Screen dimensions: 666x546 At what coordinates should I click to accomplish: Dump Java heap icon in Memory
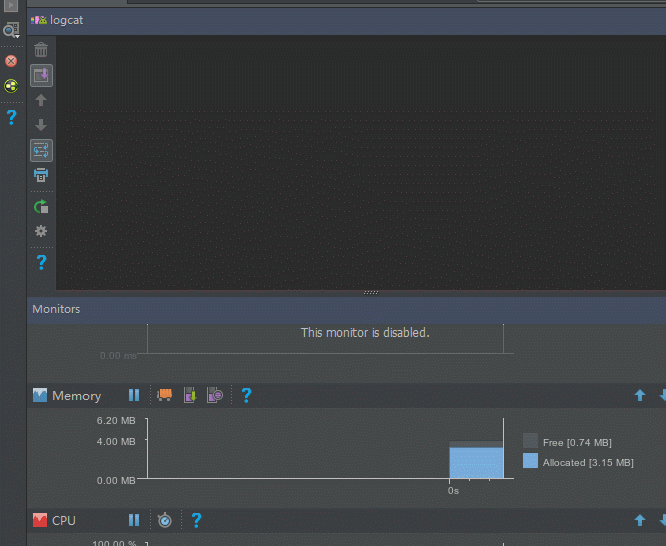coord(190,395)
